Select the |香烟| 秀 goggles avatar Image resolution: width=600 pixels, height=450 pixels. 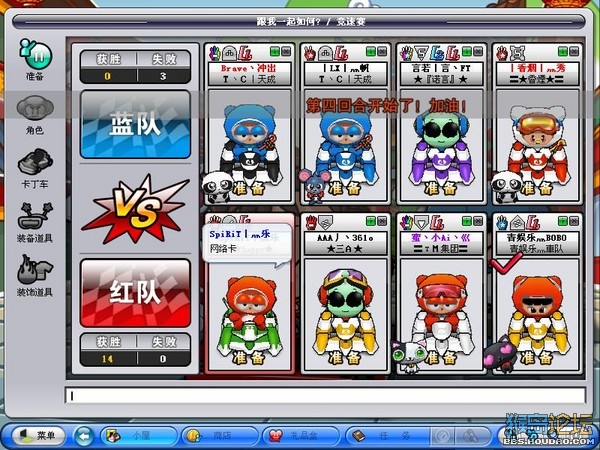tap(538, 143)
